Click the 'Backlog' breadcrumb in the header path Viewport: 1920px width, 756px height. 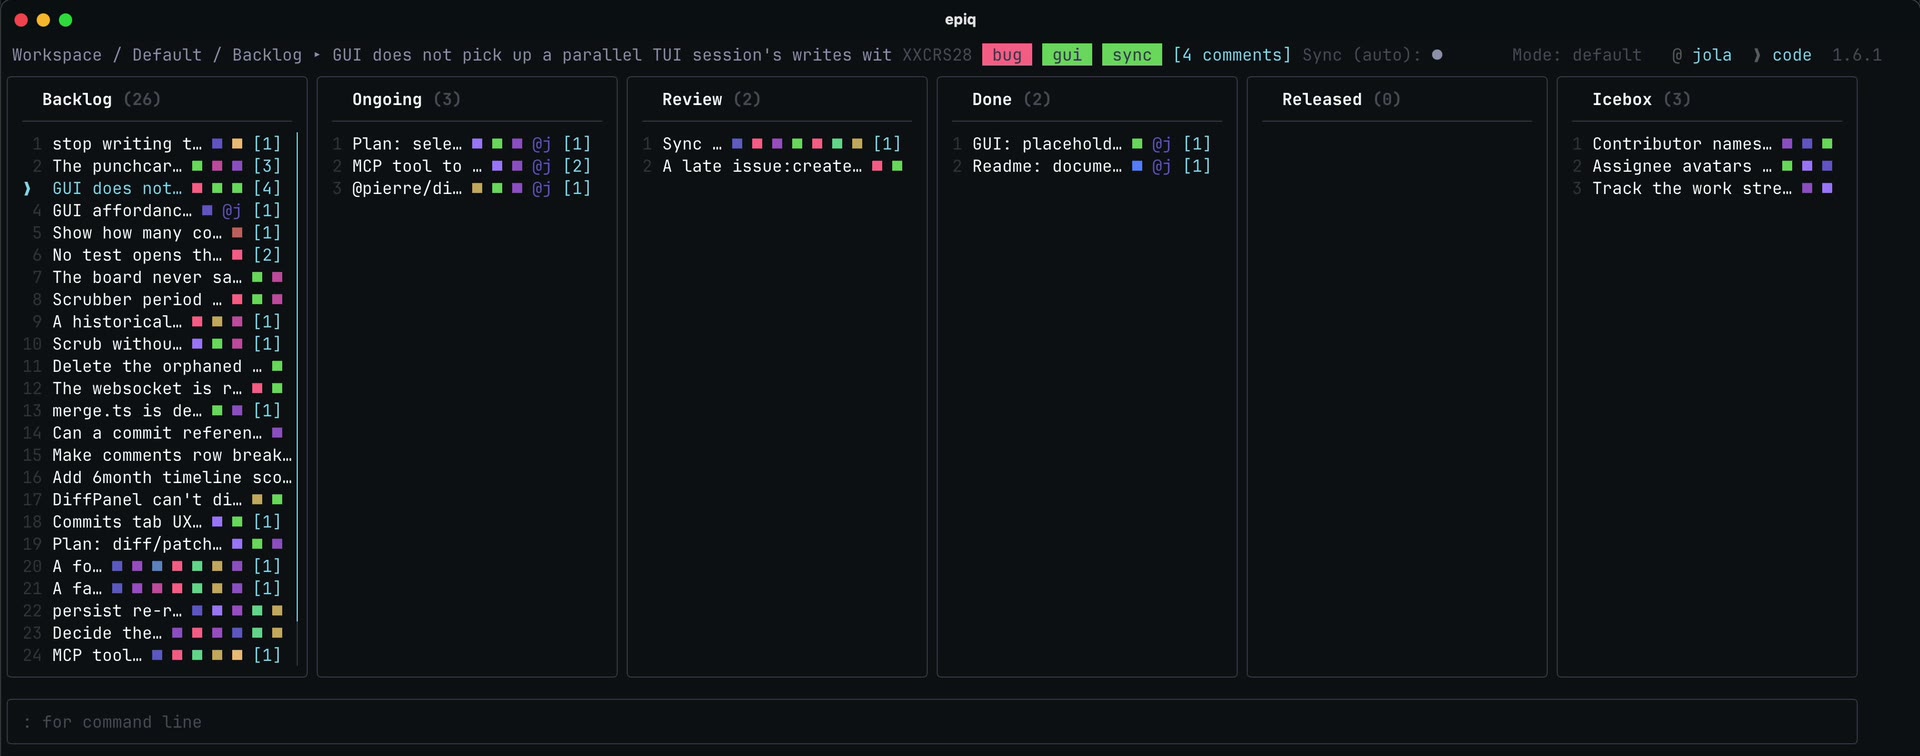[267, 55]
